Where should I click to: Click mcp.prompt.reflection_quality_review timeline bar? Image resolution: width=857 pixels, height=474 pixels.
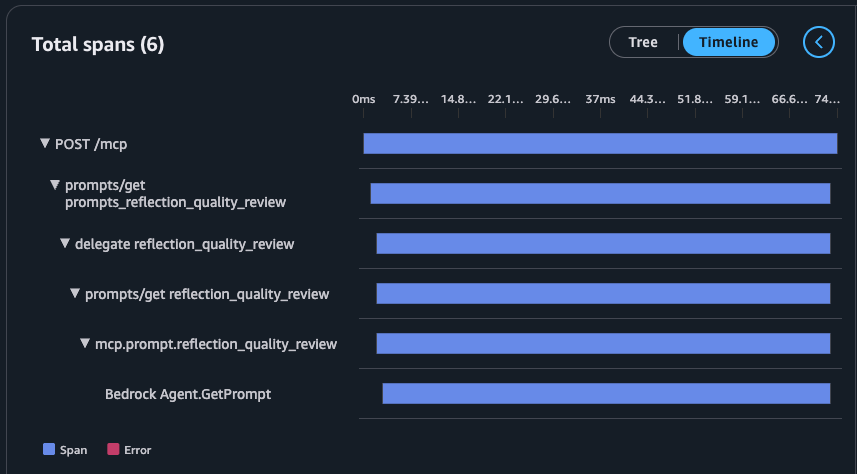pos(603,343)
